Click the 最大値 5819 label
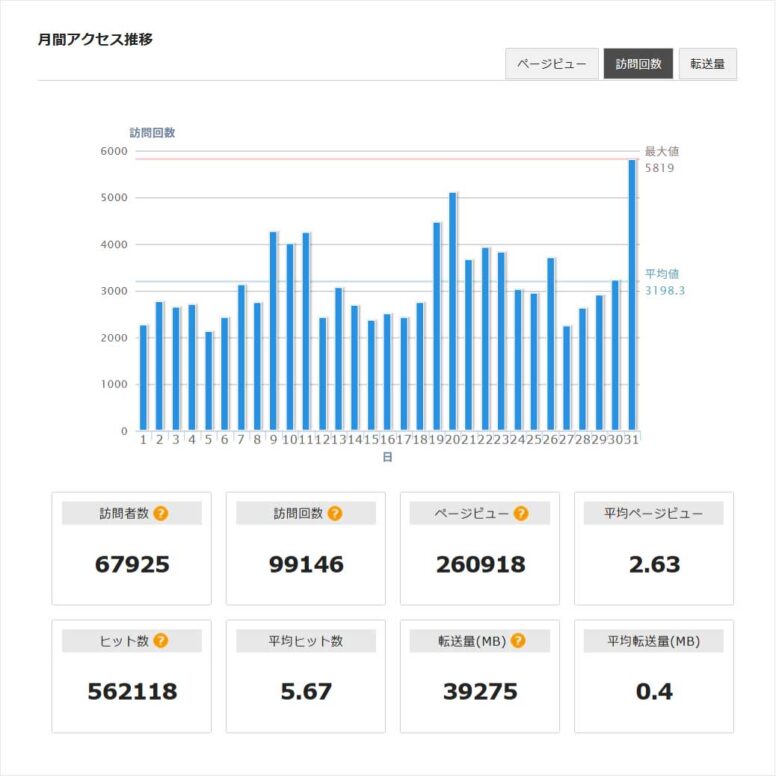The width and height of the screenshot is (776, 776). [659, 160]
